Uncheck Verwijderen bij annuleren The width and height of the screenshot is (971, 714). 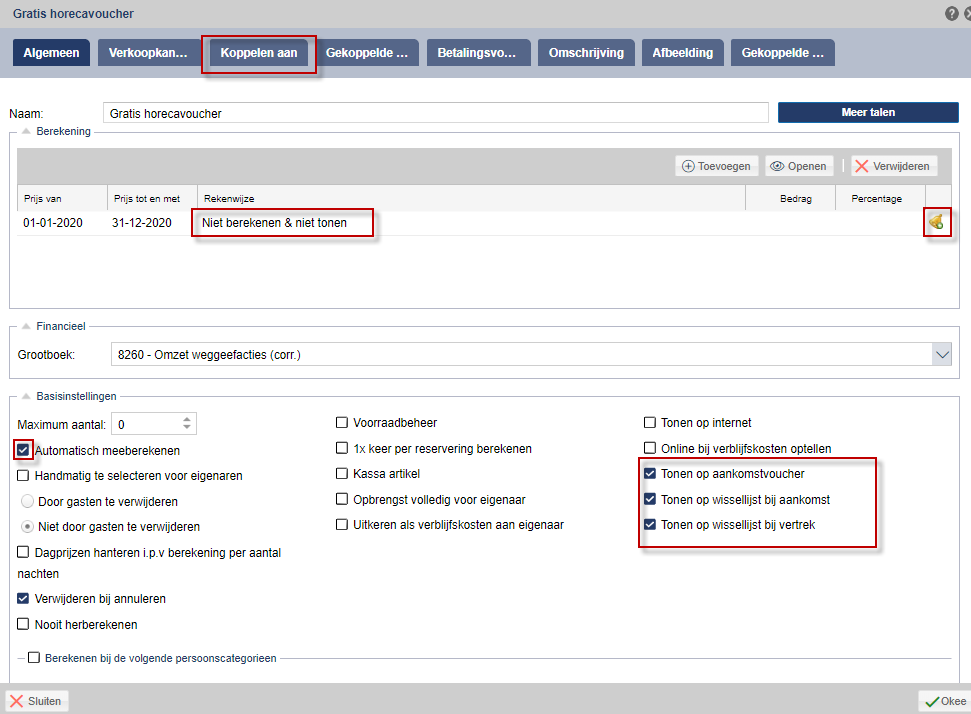click(x=23, y=598)
